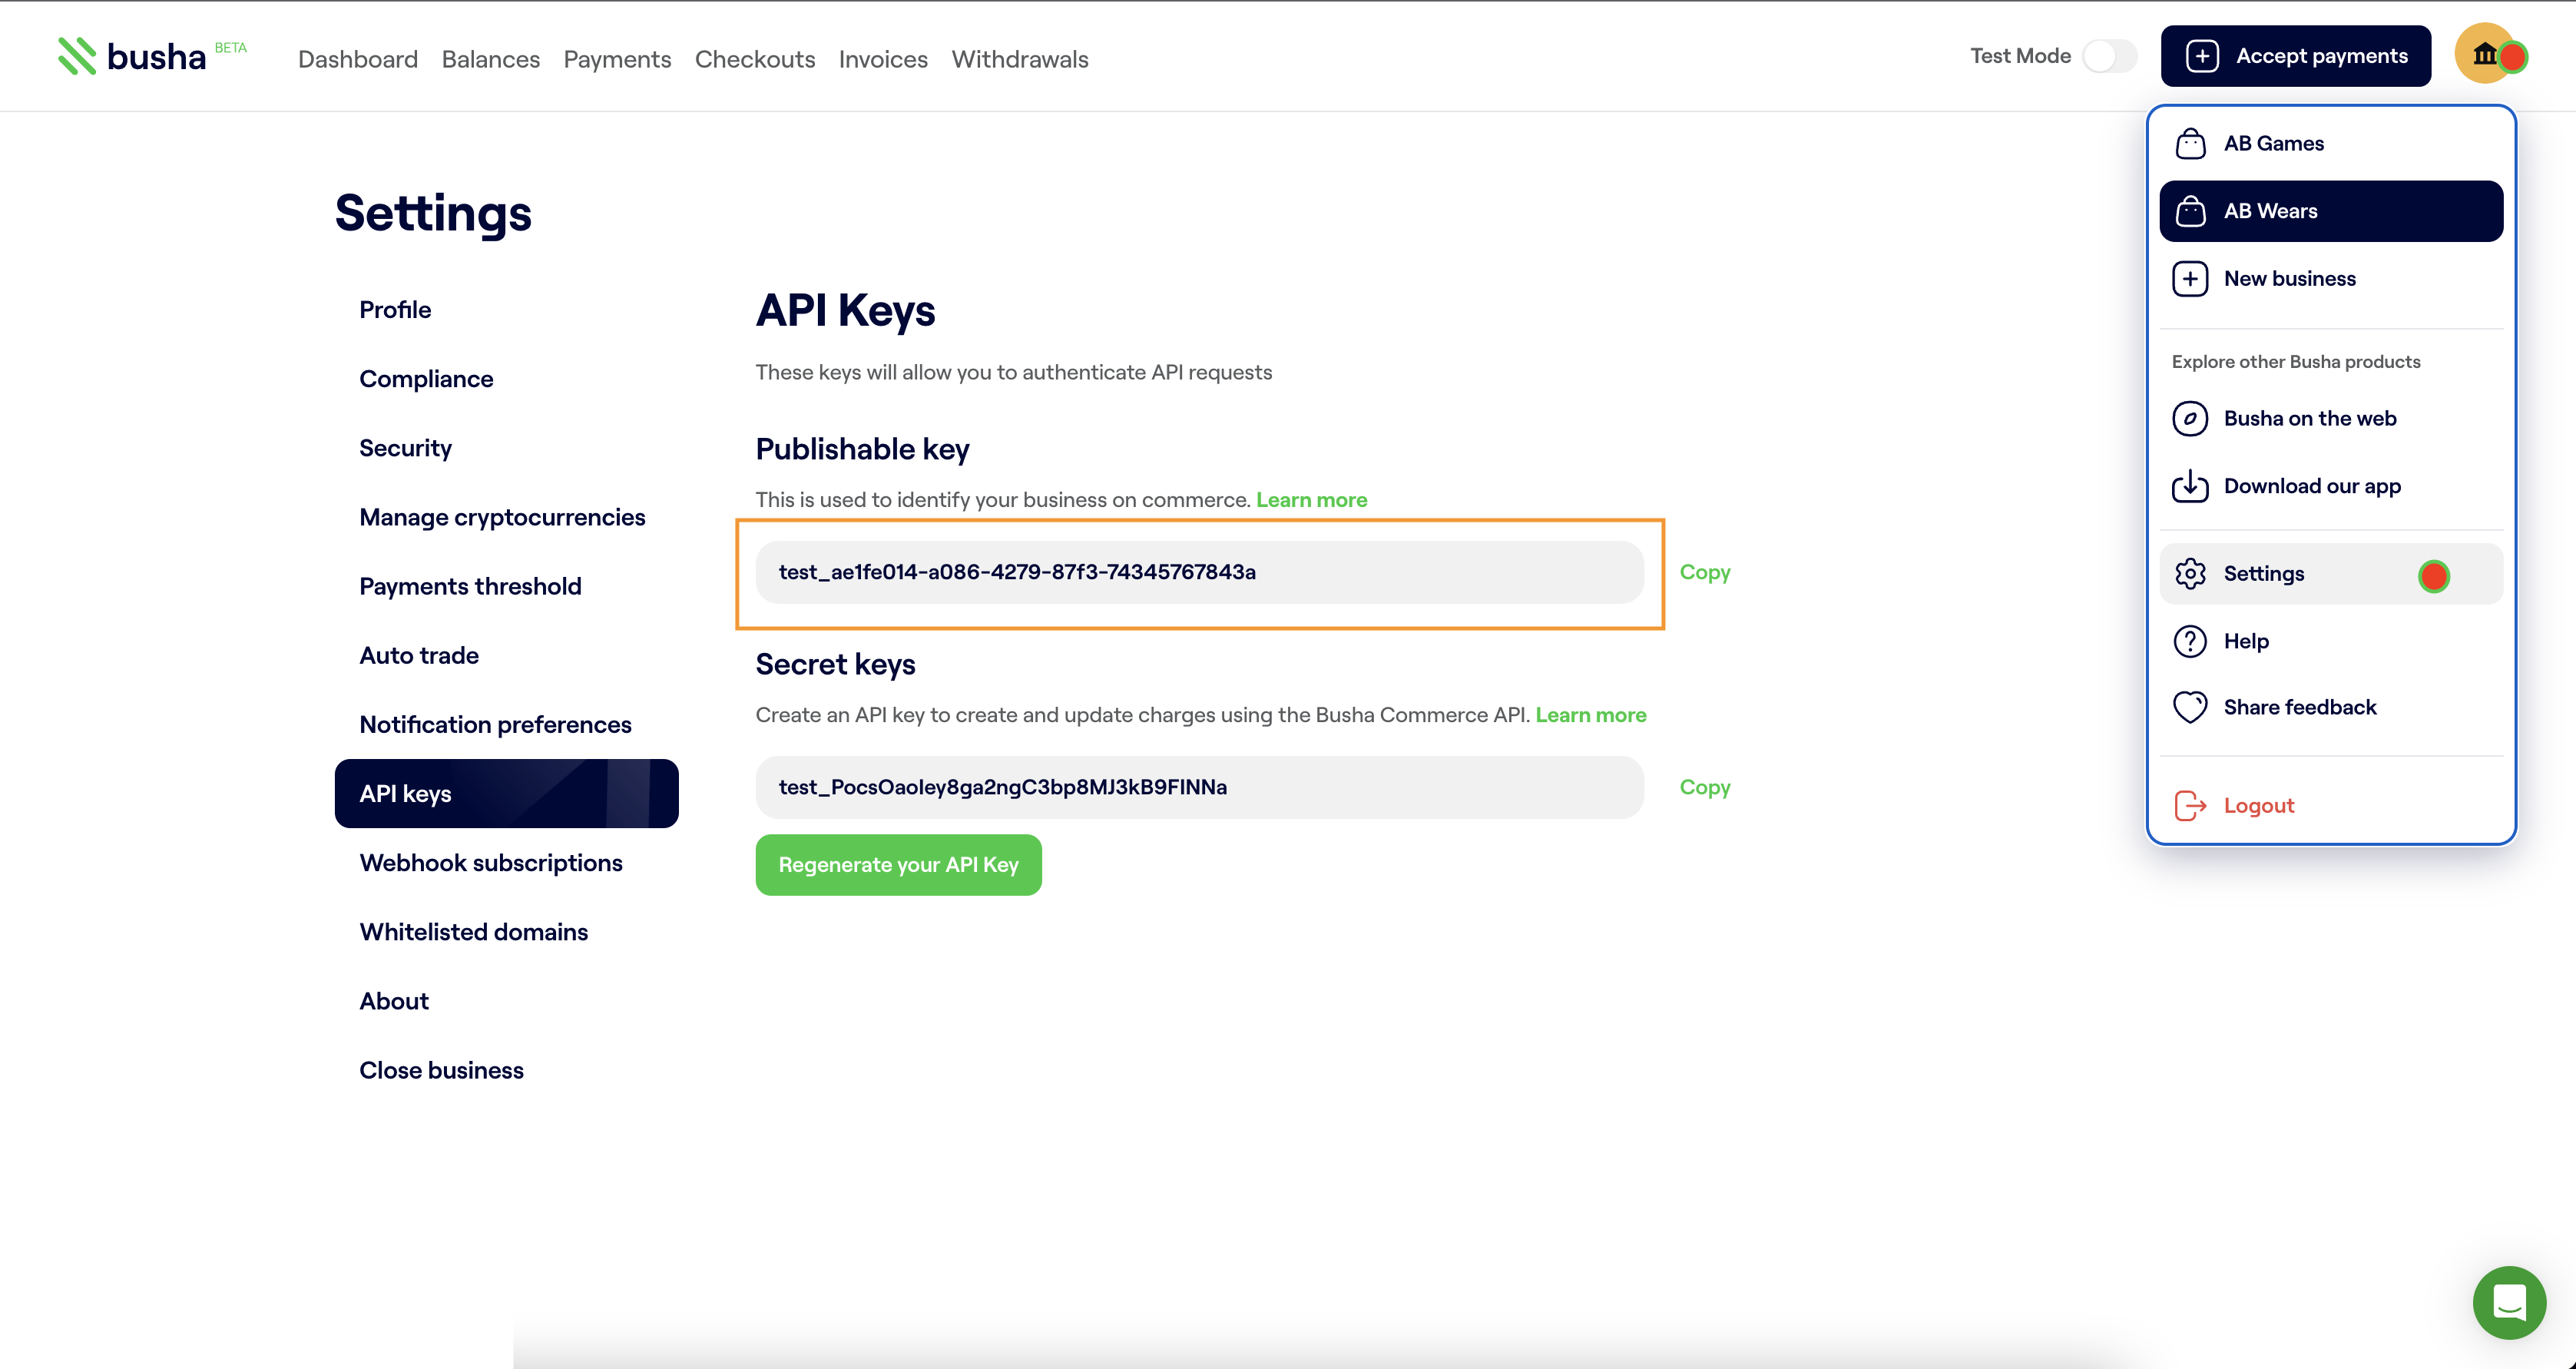
Task: Navigate to Checkouts
Action: pos(755,59)
